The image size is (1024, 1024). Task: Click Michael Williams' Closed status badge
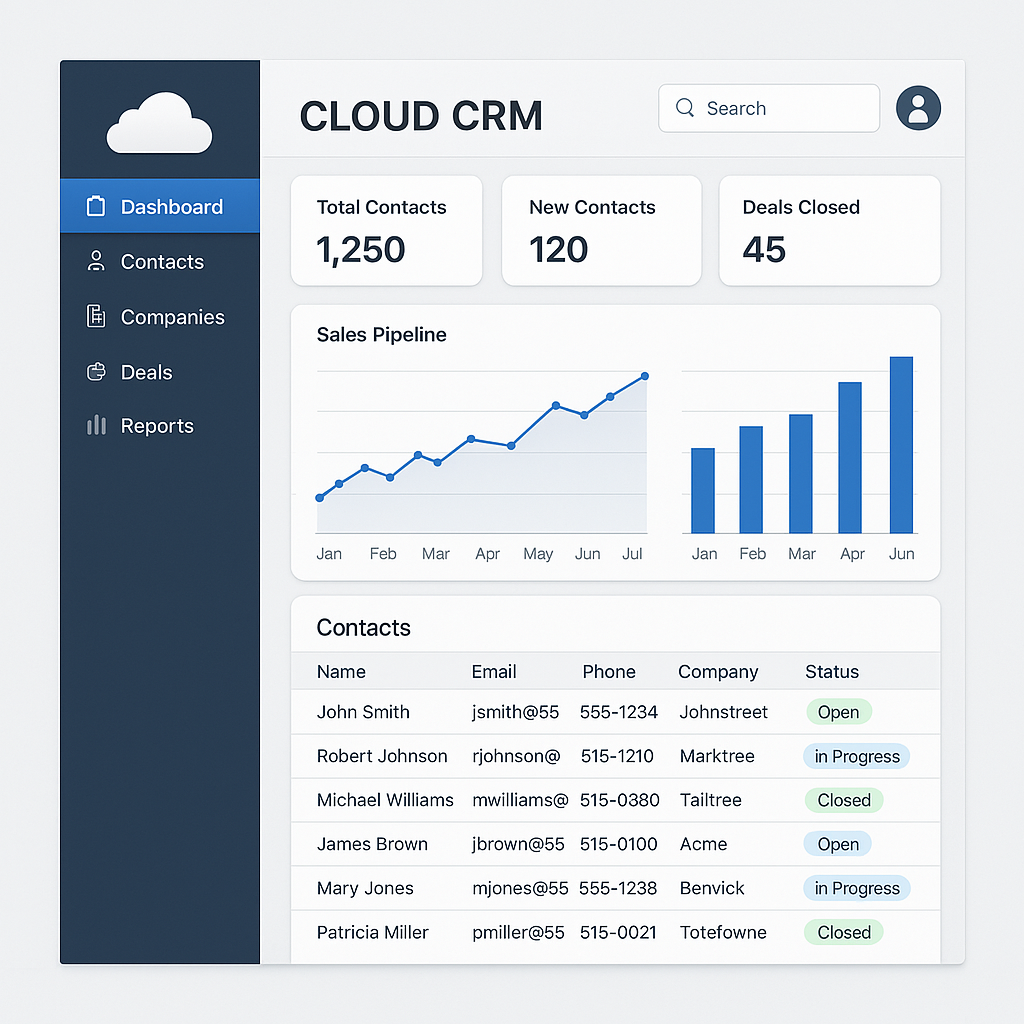point(844,800)
